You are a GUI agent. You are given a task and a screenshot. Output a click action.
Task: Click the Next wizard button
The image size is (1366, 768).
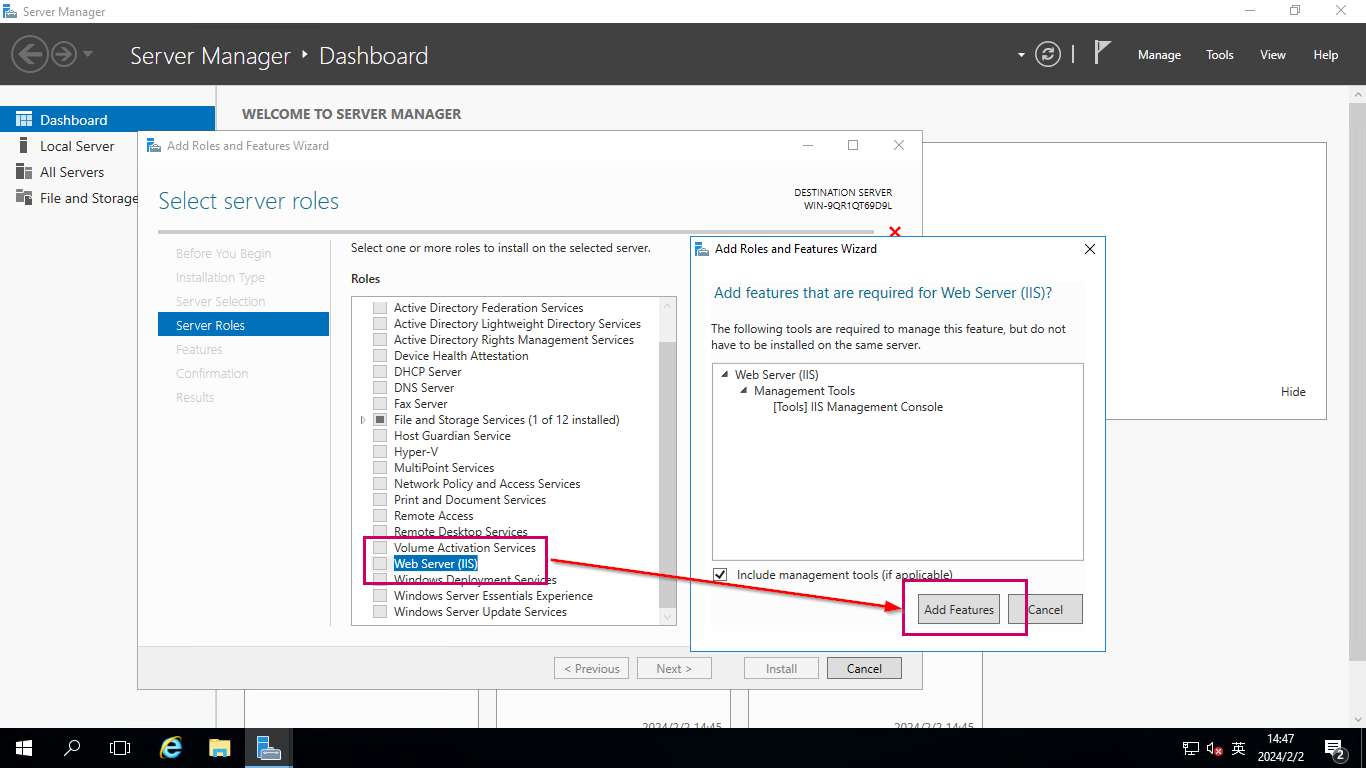click(674, 669)
